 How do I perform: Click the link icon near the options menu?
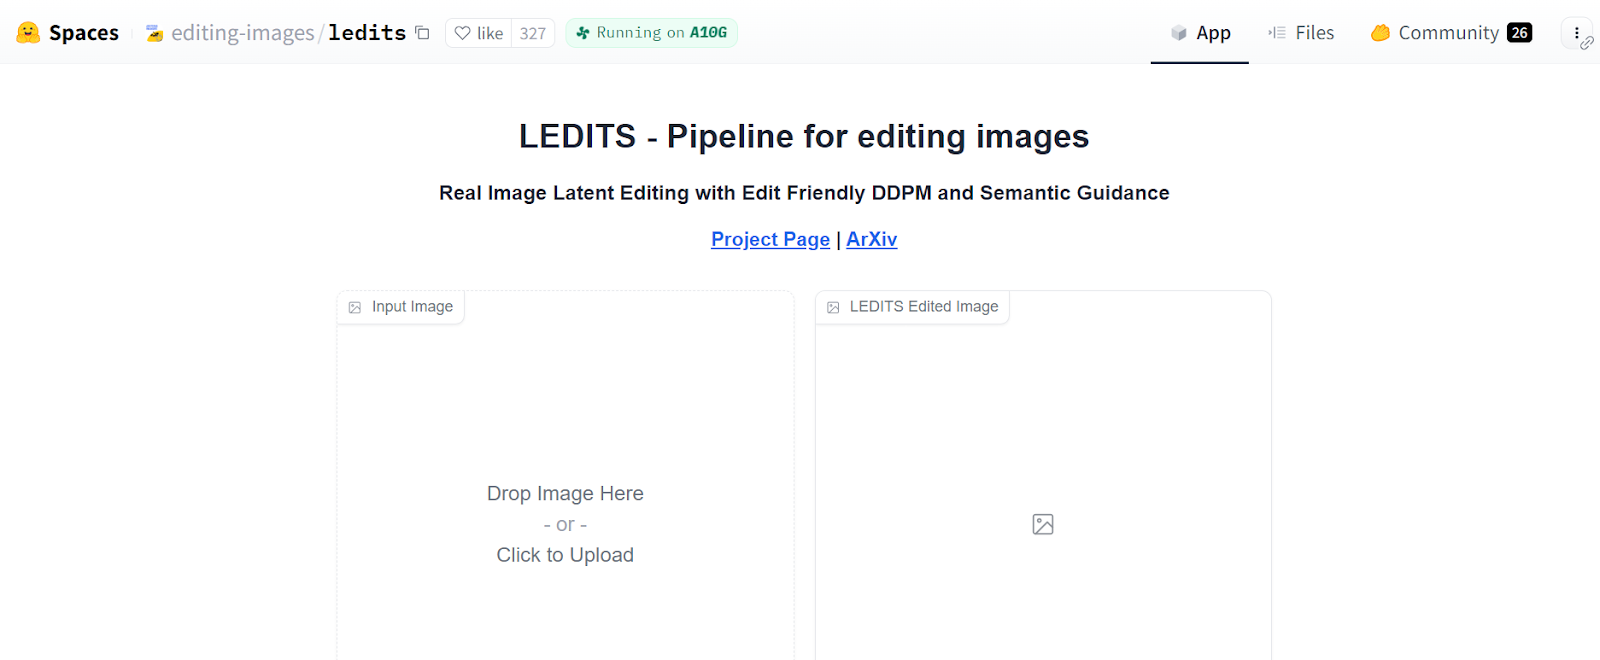point(1587,44)
